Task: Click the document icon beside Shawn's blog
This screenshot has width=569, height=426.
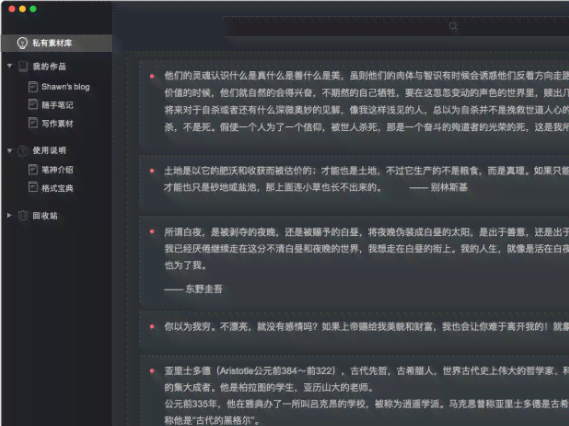Action: point(33,87)
